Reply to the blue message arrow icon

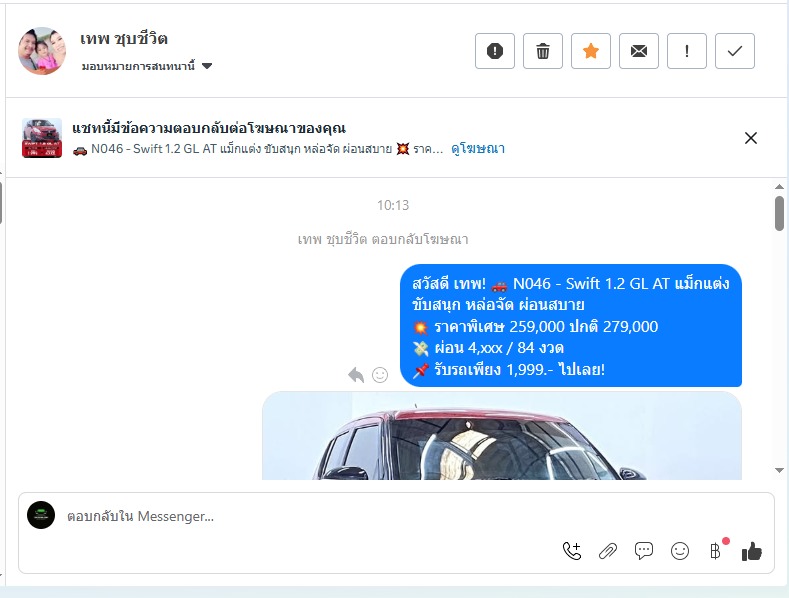(x=356, y=375)
